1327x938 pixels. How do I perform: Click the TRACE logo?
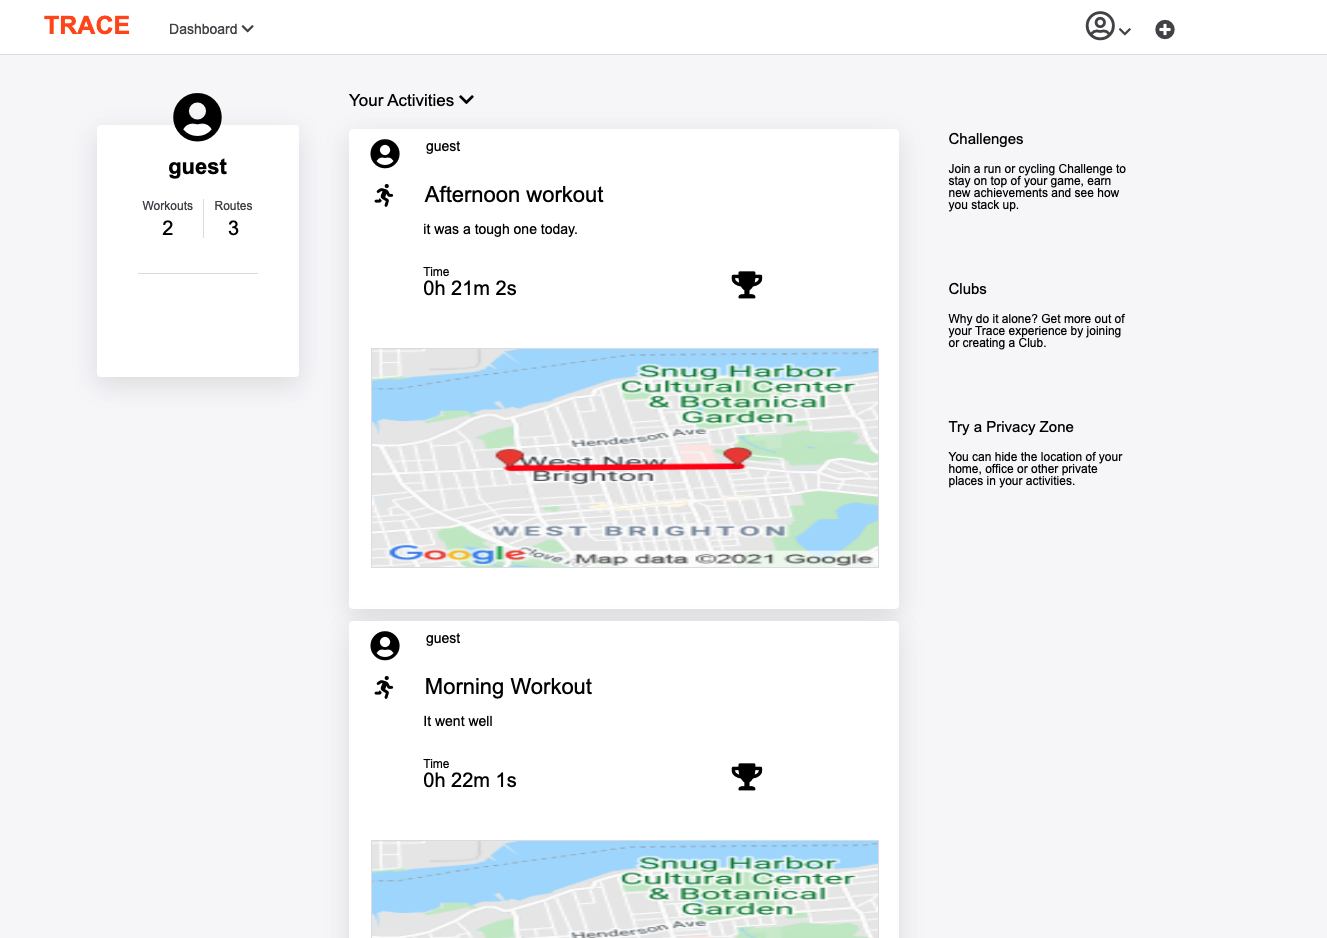87,26
